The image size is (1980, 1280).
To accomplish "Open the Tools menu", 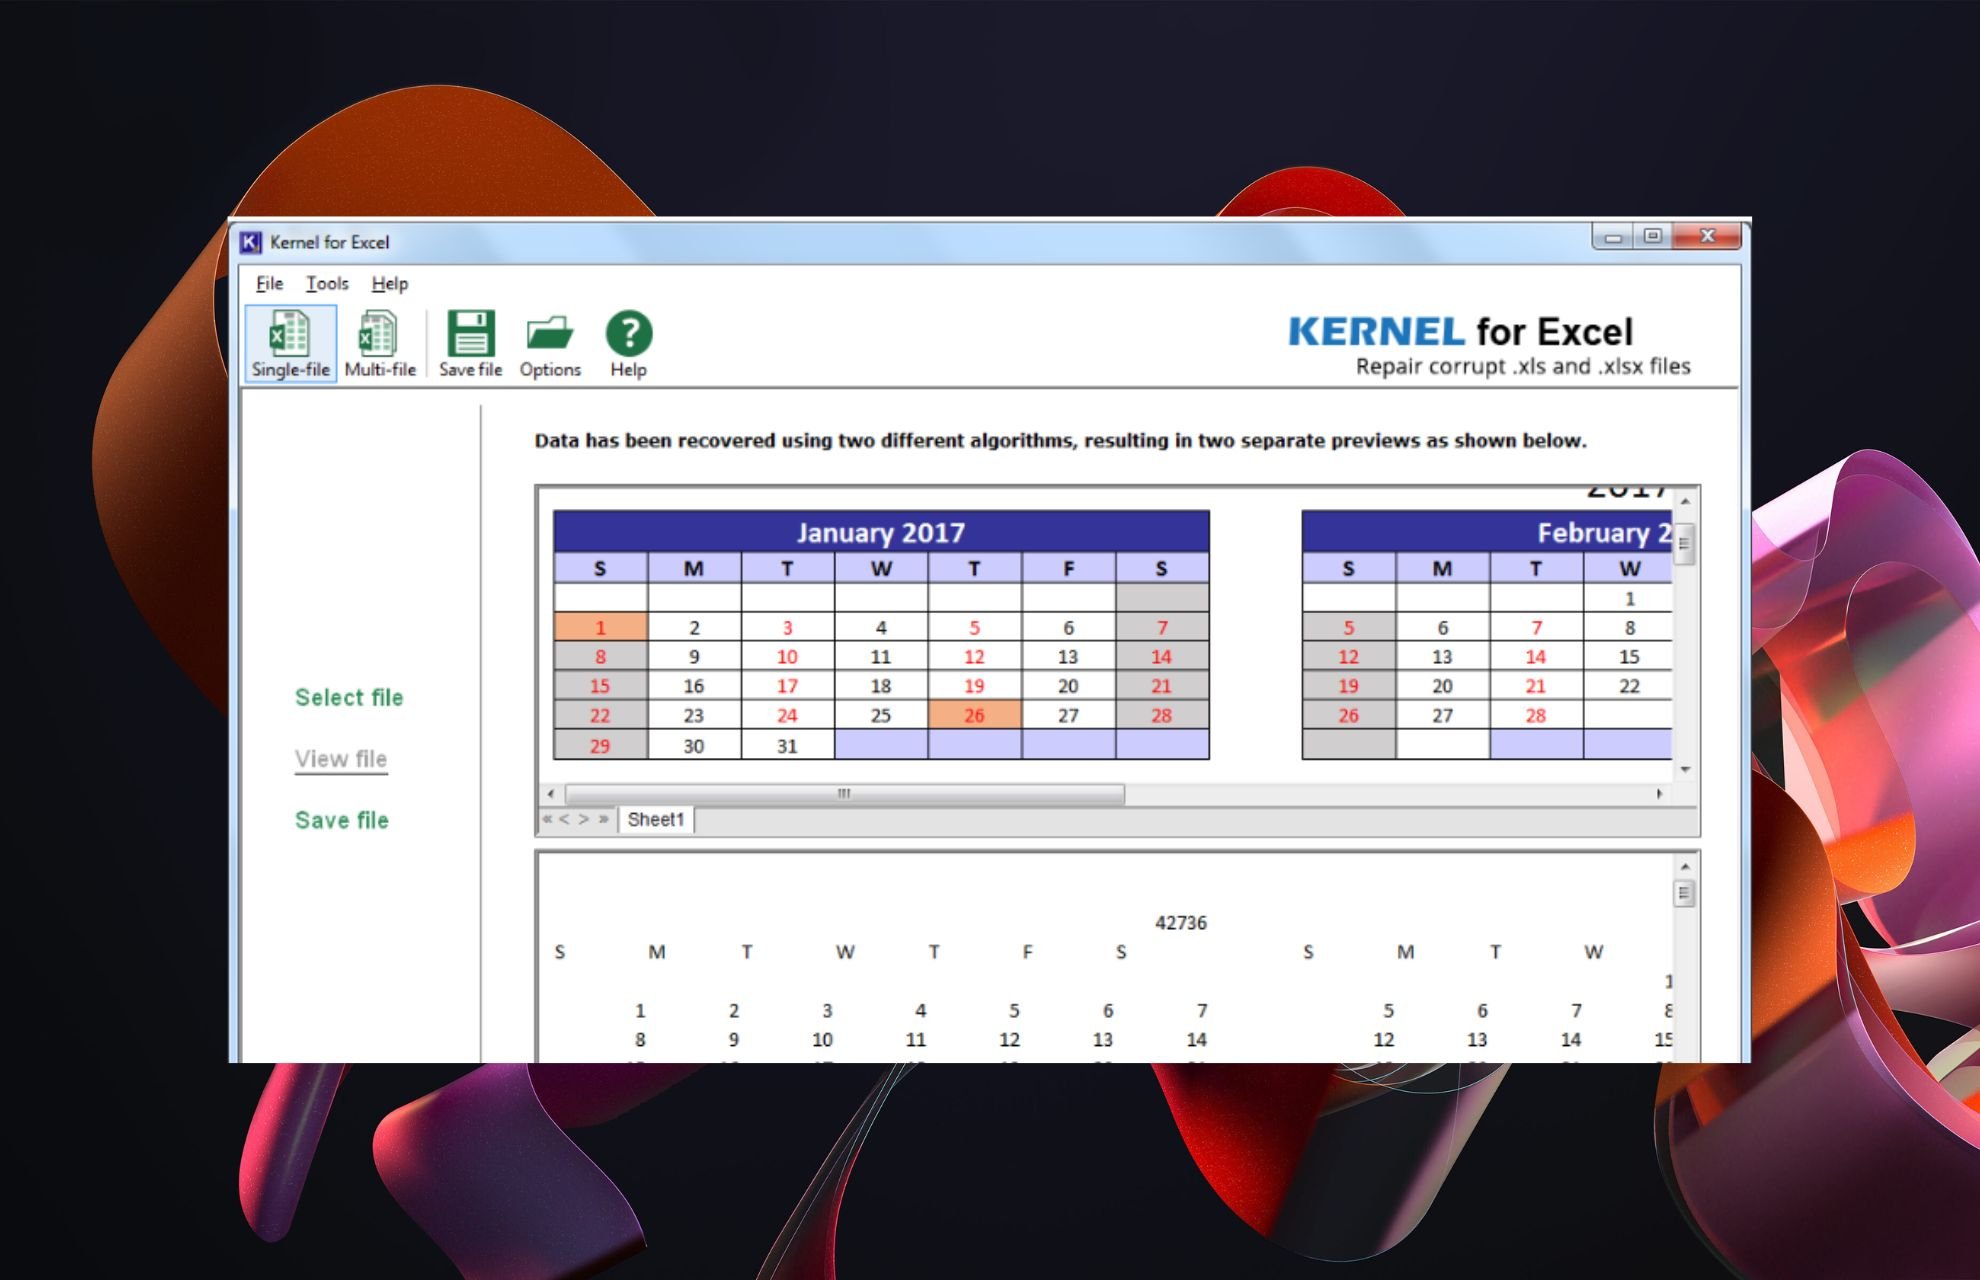I will click(327, 284).
